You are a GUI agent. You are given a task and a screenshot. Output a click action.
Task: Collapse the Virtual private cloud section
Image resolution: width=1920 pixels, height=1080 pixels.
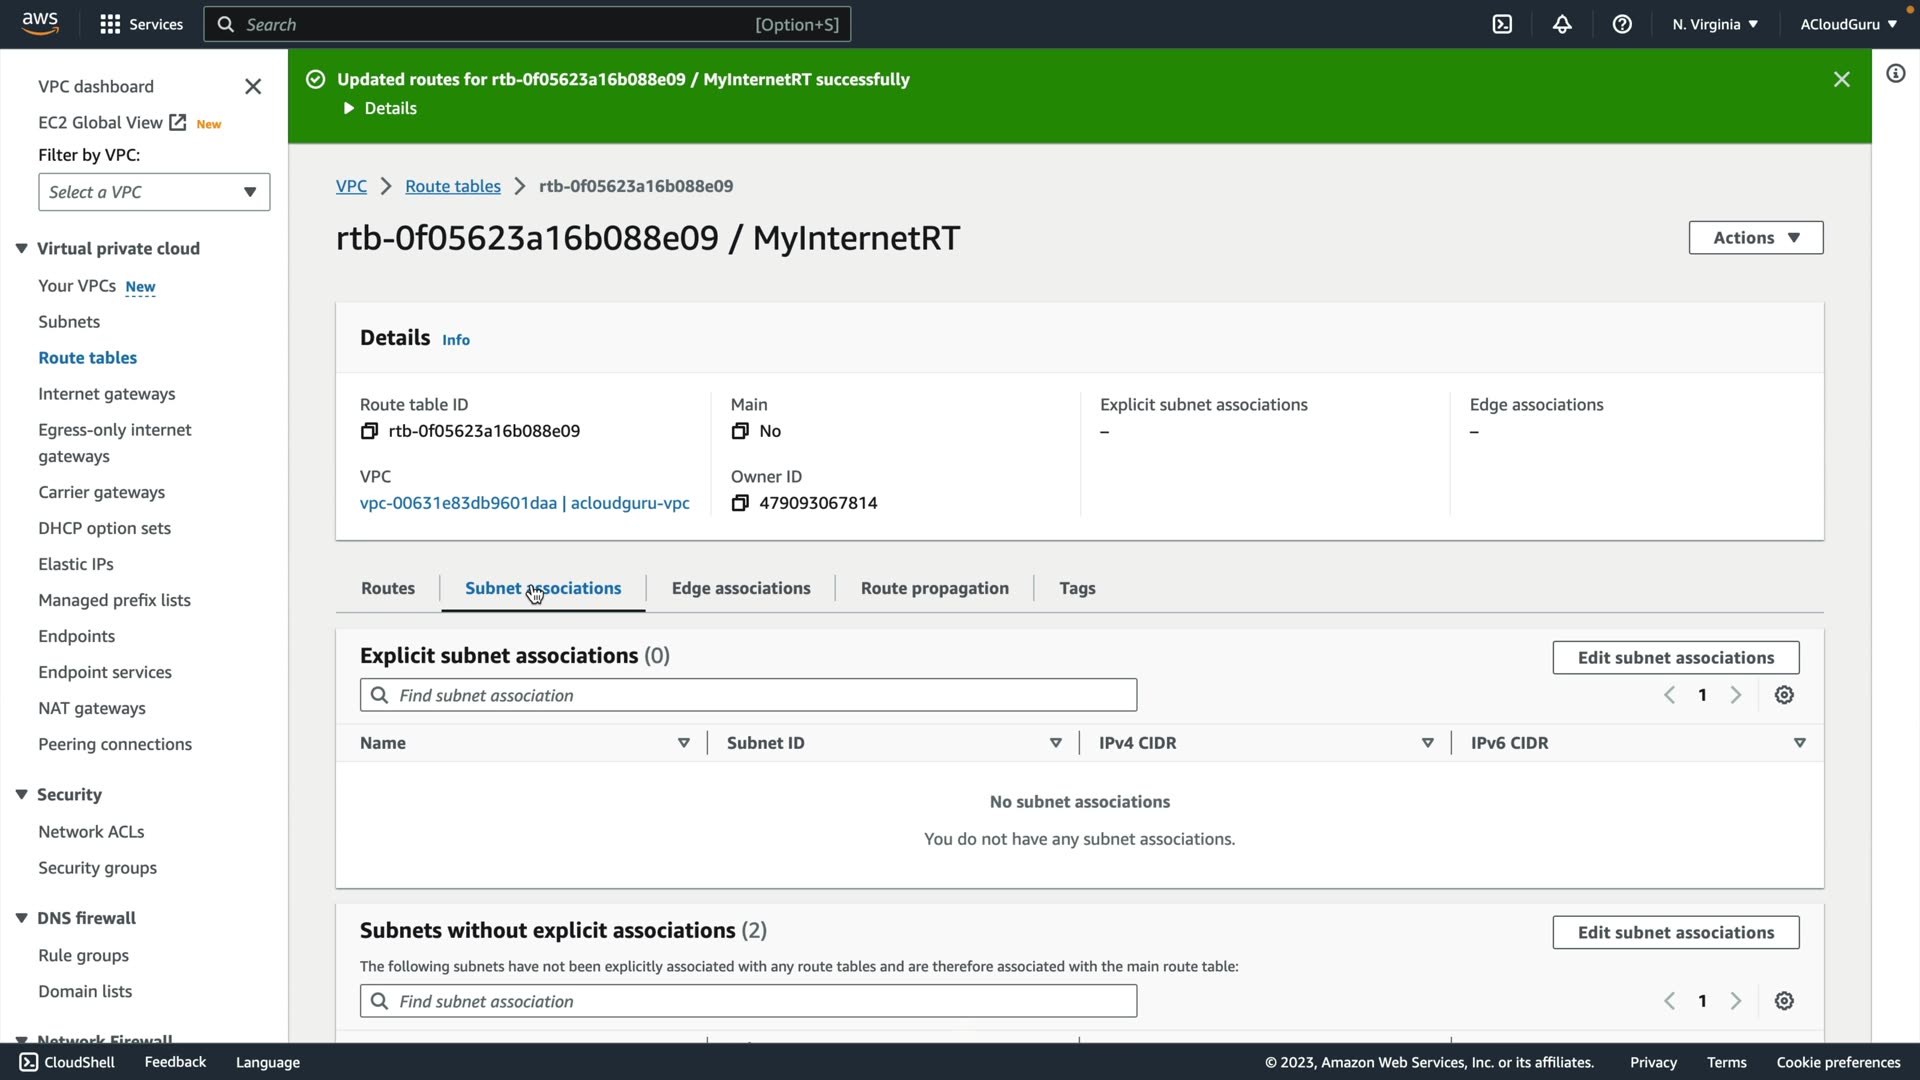[21, 249]
